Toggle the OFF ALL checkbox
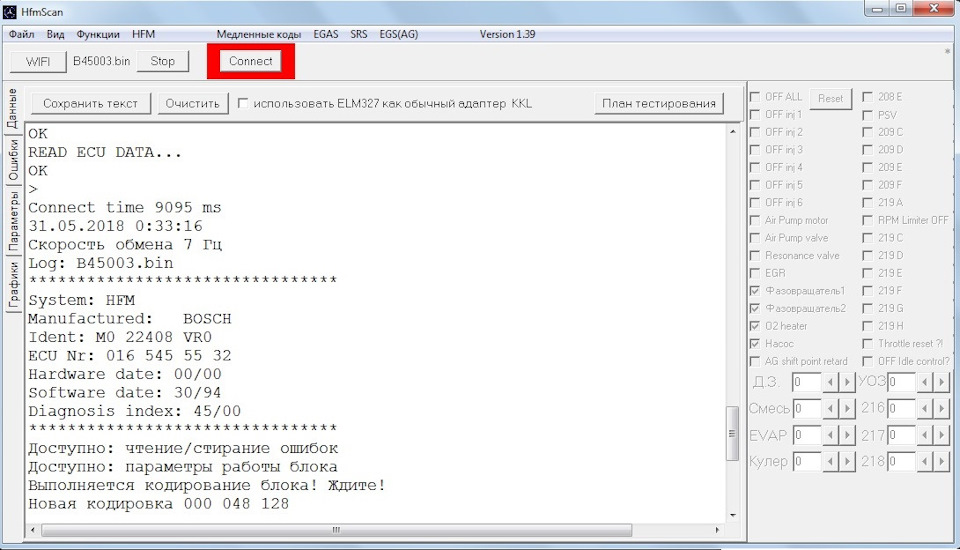 coord(755,97)
